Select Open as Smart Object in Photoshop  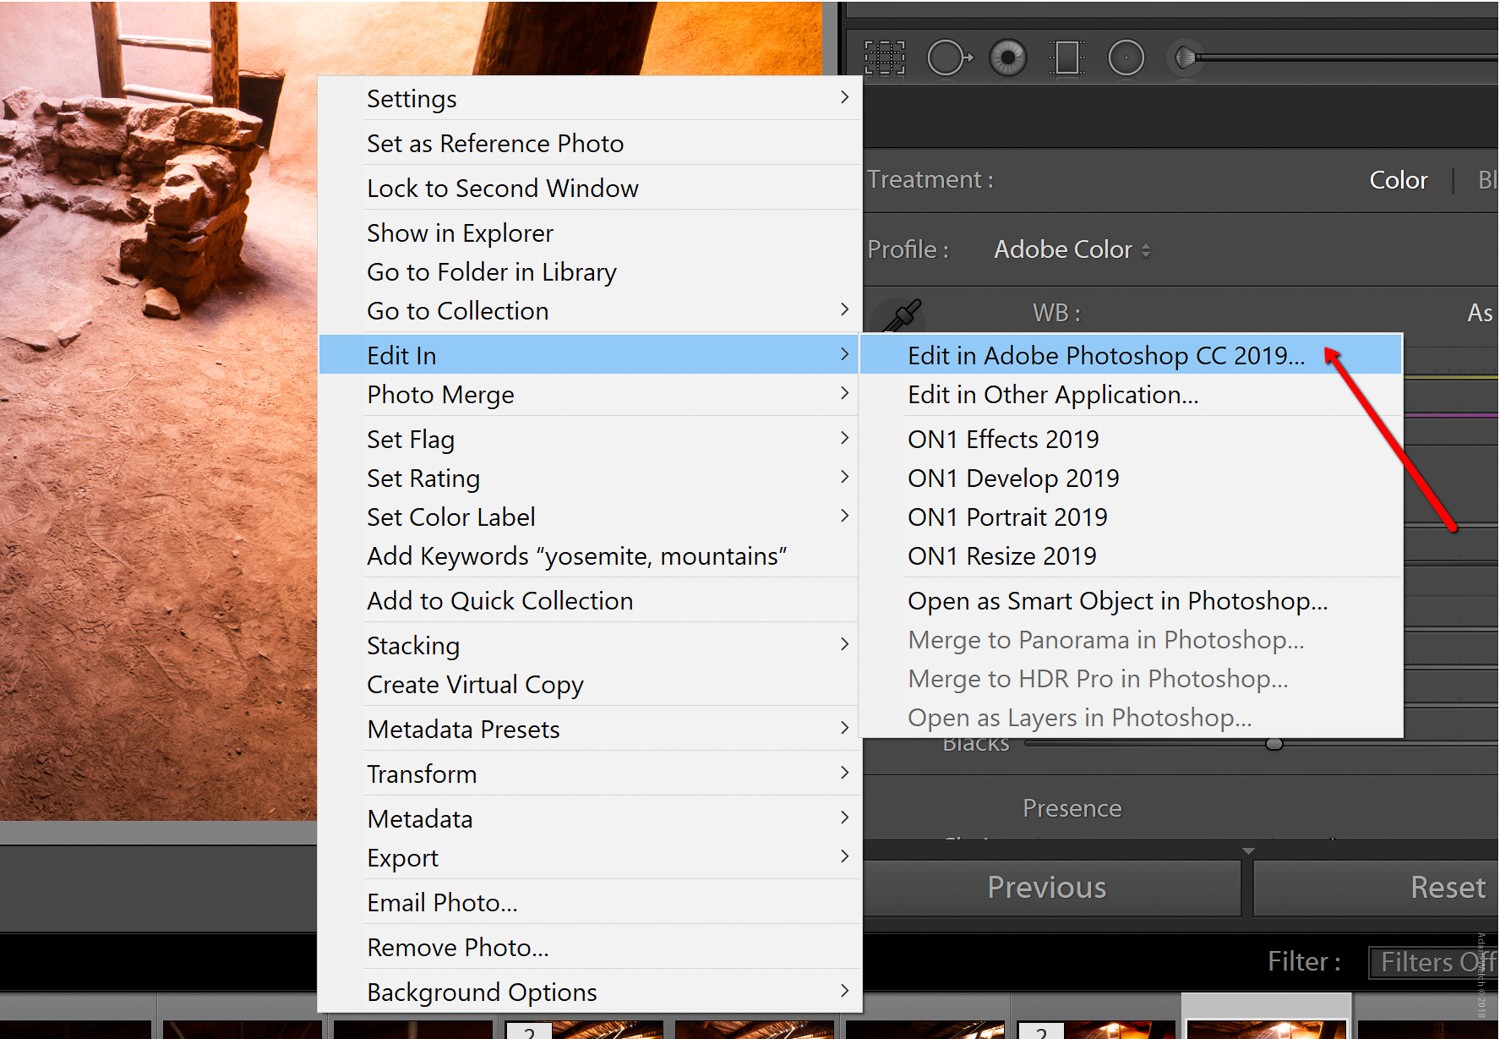[x=1117, y=601]
